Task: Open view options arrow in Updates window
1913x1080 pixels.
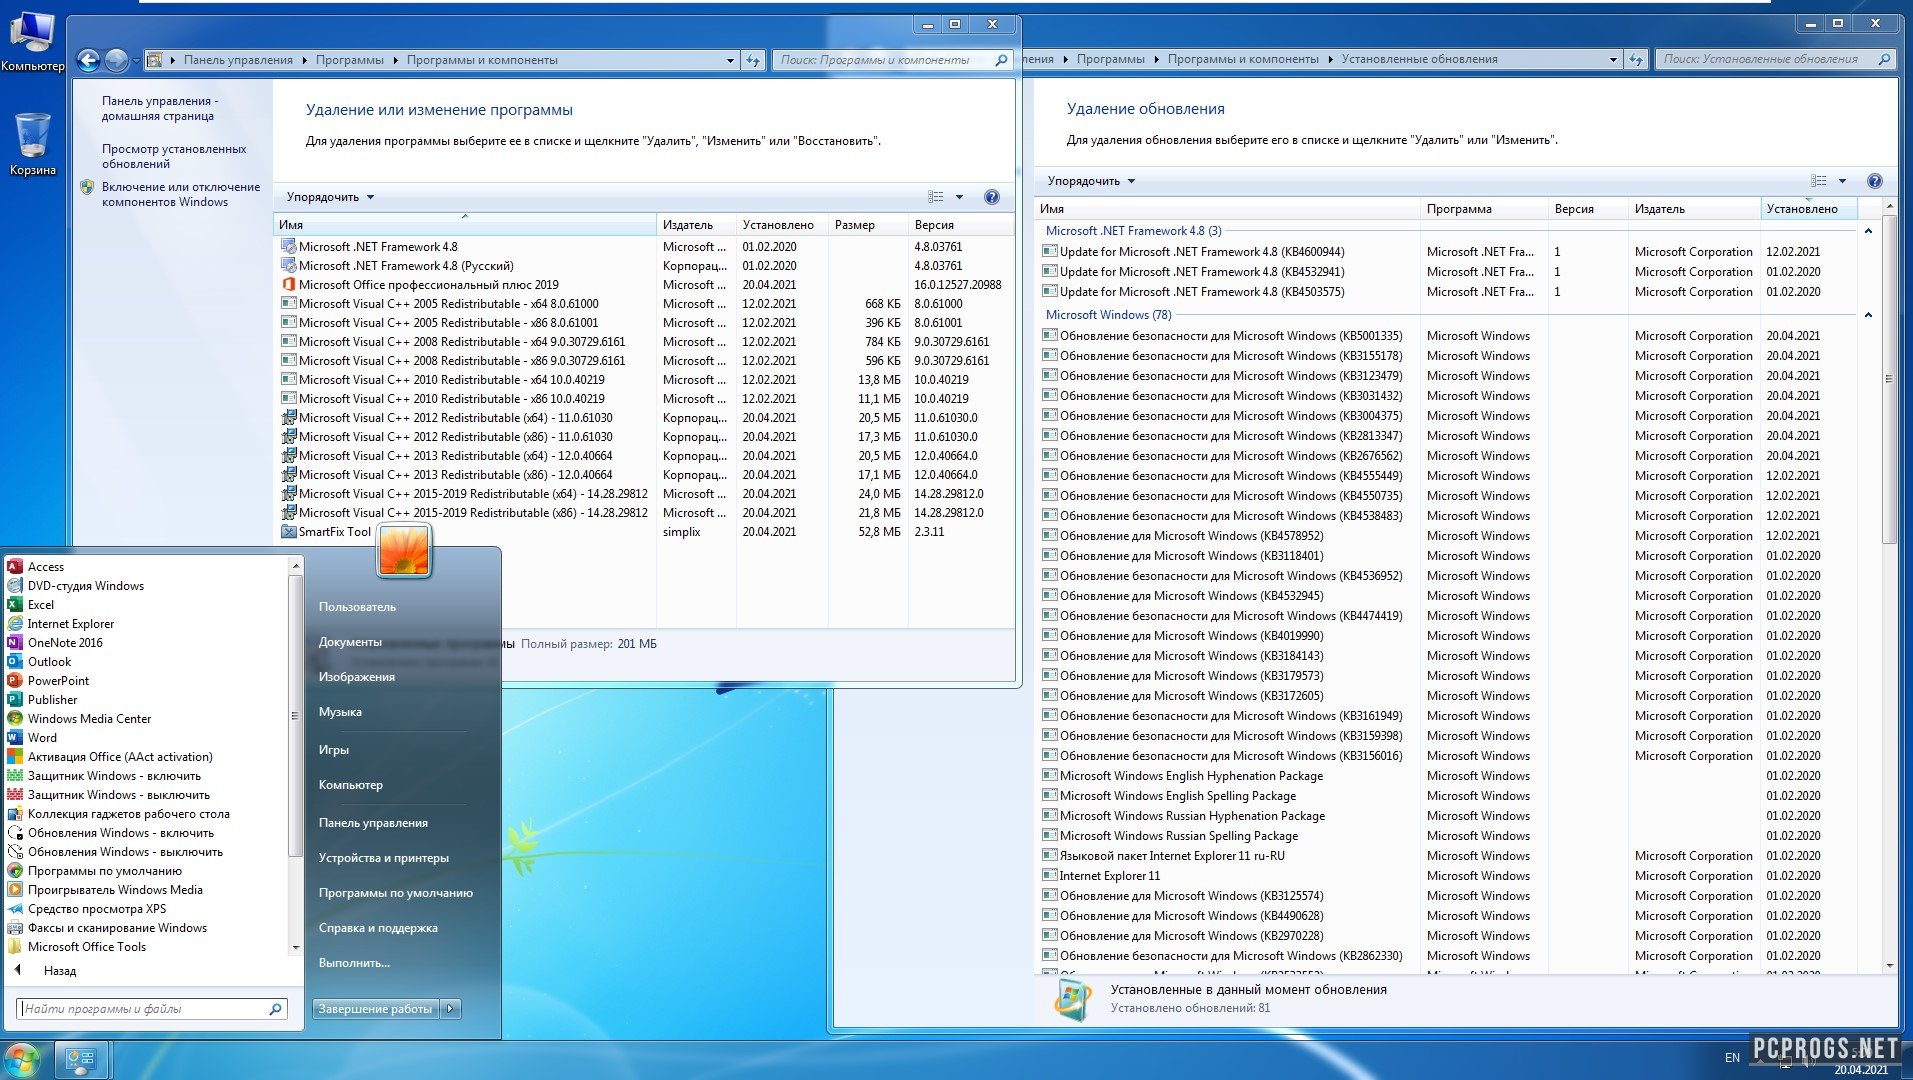Action: pos(1842,181)
